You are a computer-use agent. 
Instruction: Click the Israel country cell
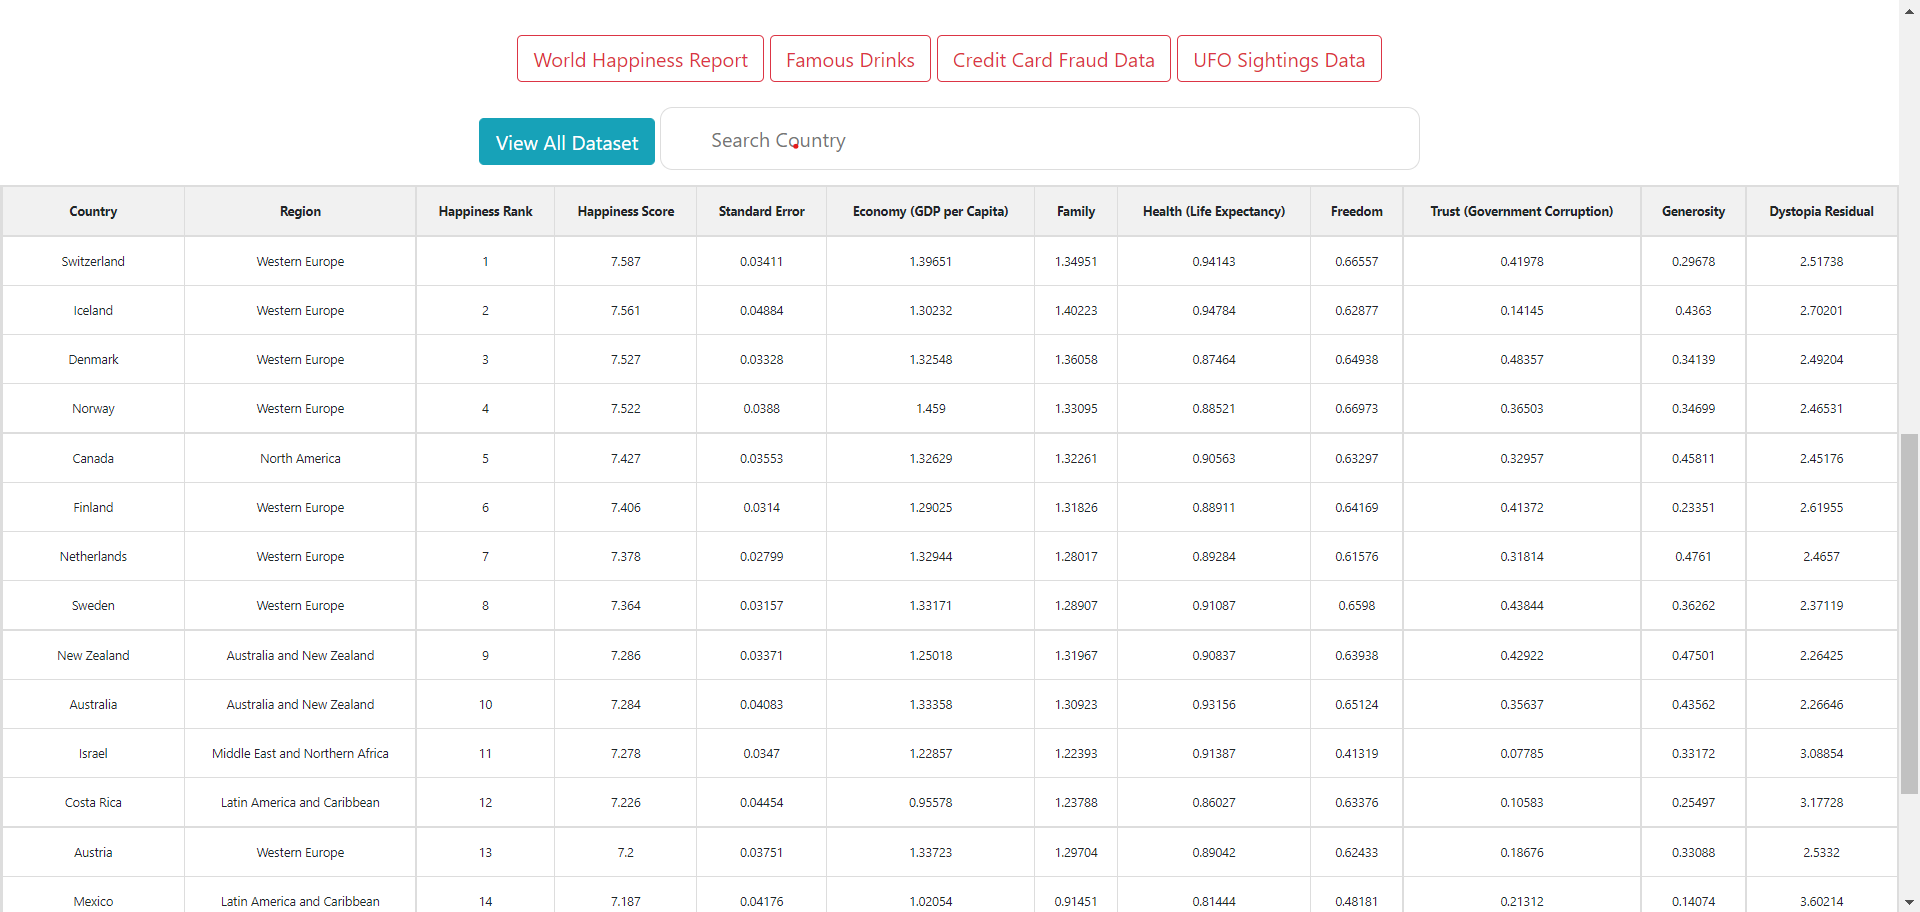93,753
